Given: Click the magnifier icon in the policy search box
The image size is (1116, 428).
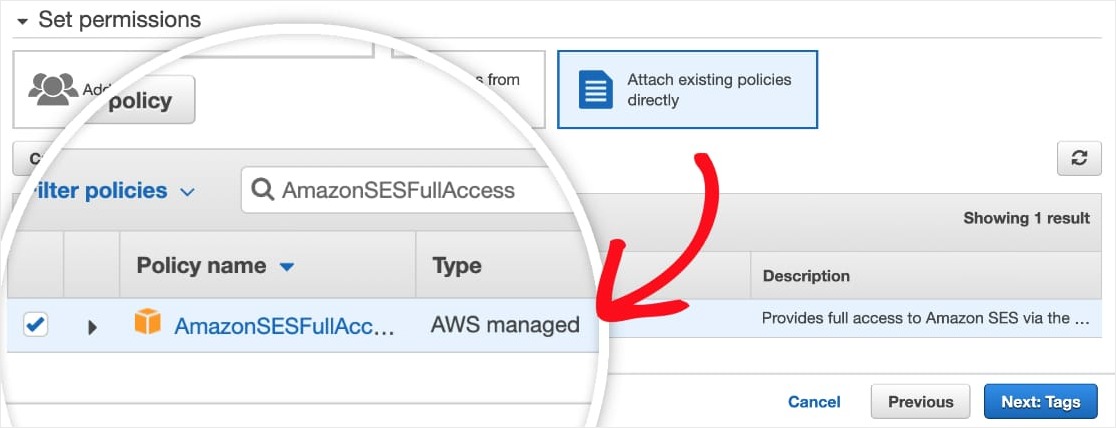Looking at the screenshot, I should coord(263,190).
